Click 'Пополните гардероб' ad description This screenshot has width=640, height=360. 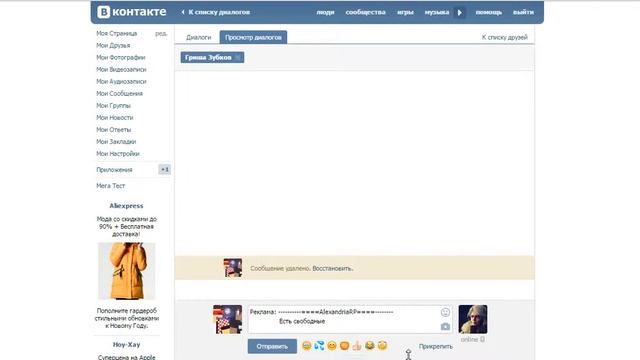pyautogui.click(x=127, y=318)
